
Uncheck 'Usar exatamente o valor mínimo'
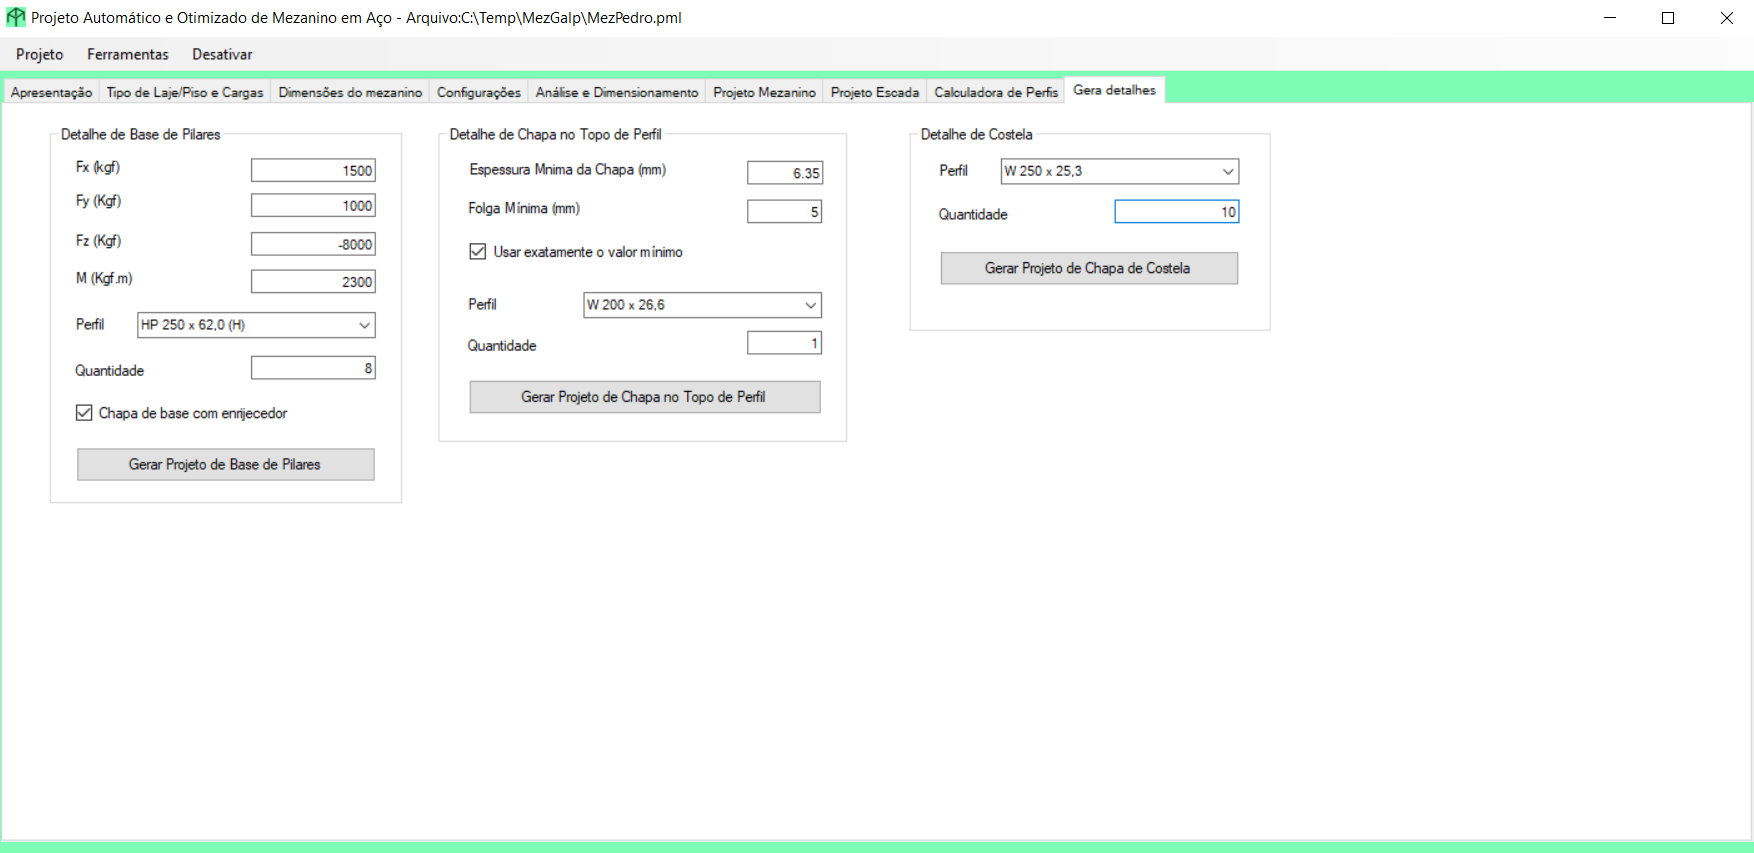(x=478, y=252)
